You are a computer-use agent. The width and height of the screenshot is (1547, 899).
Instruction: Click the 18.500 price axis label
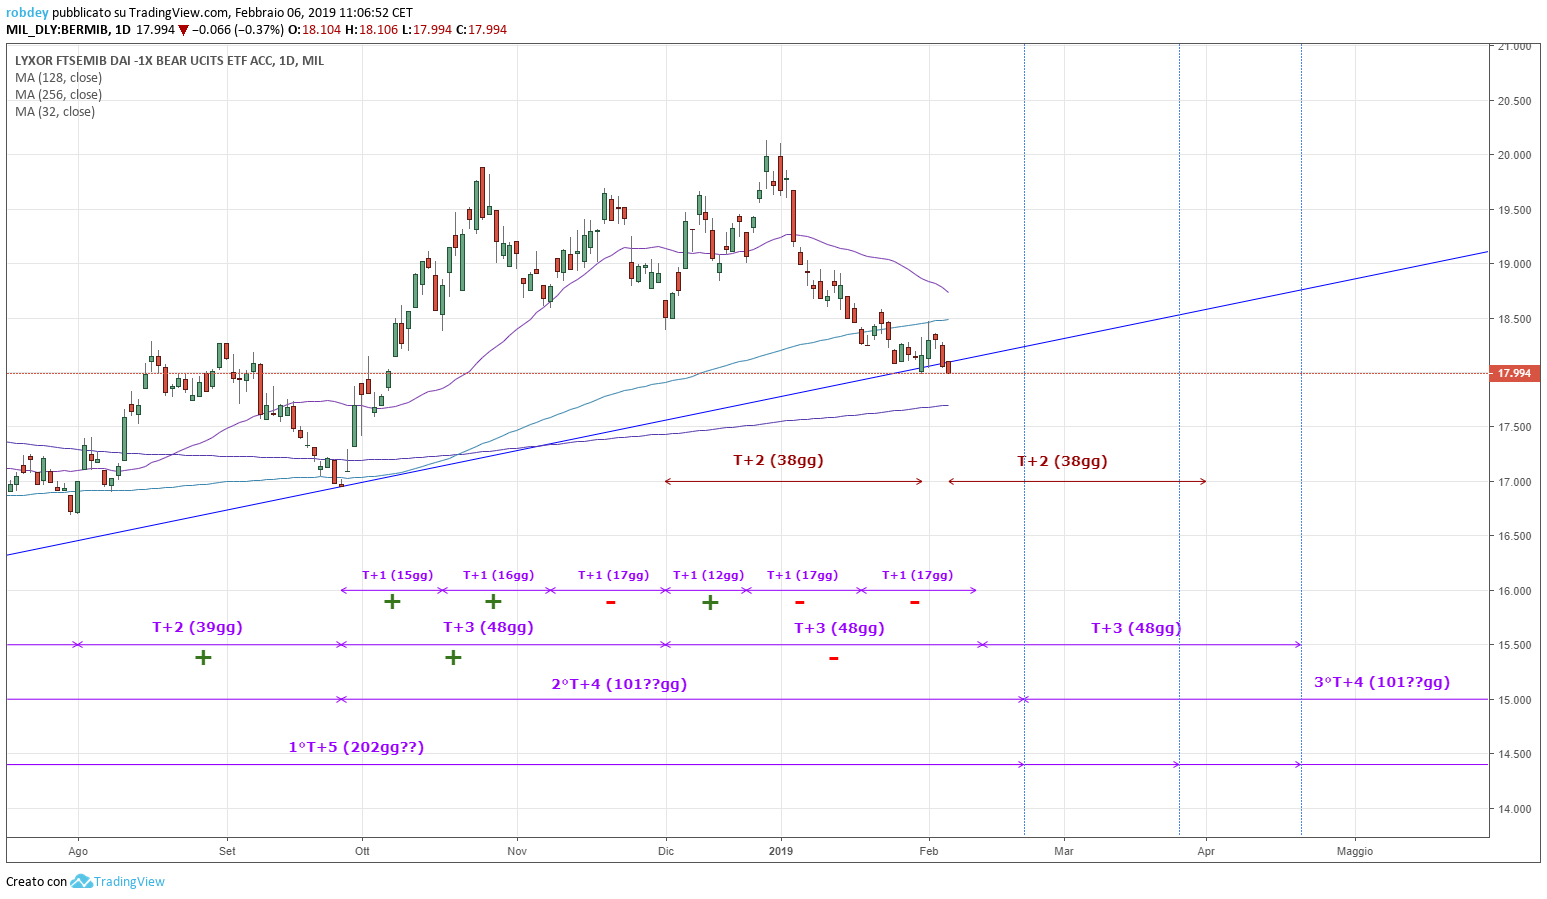pyautogui.click(x=1514, y=319)
